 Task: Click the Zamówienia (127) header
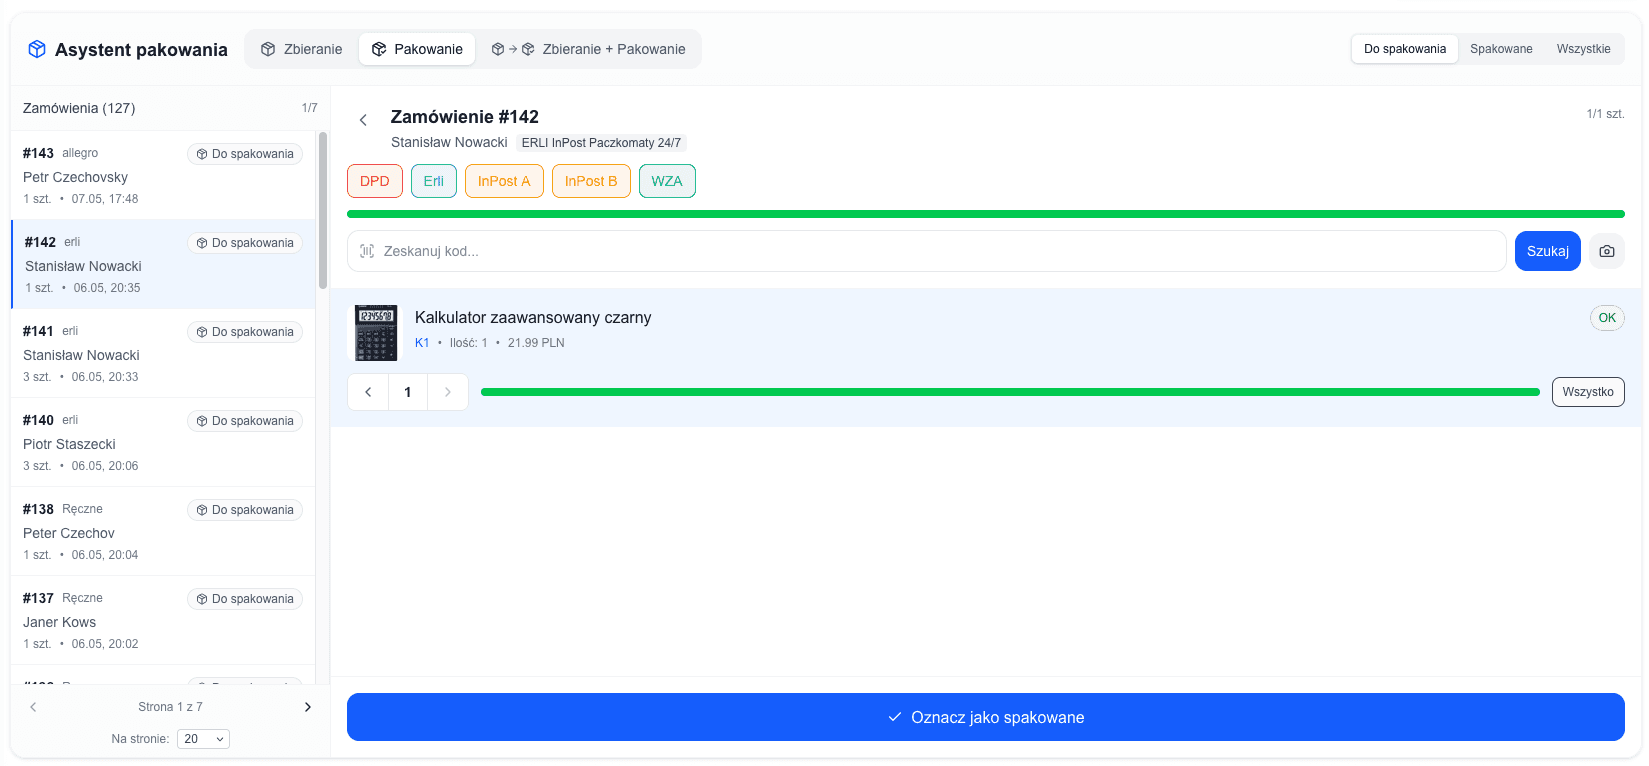coord(79,108)
